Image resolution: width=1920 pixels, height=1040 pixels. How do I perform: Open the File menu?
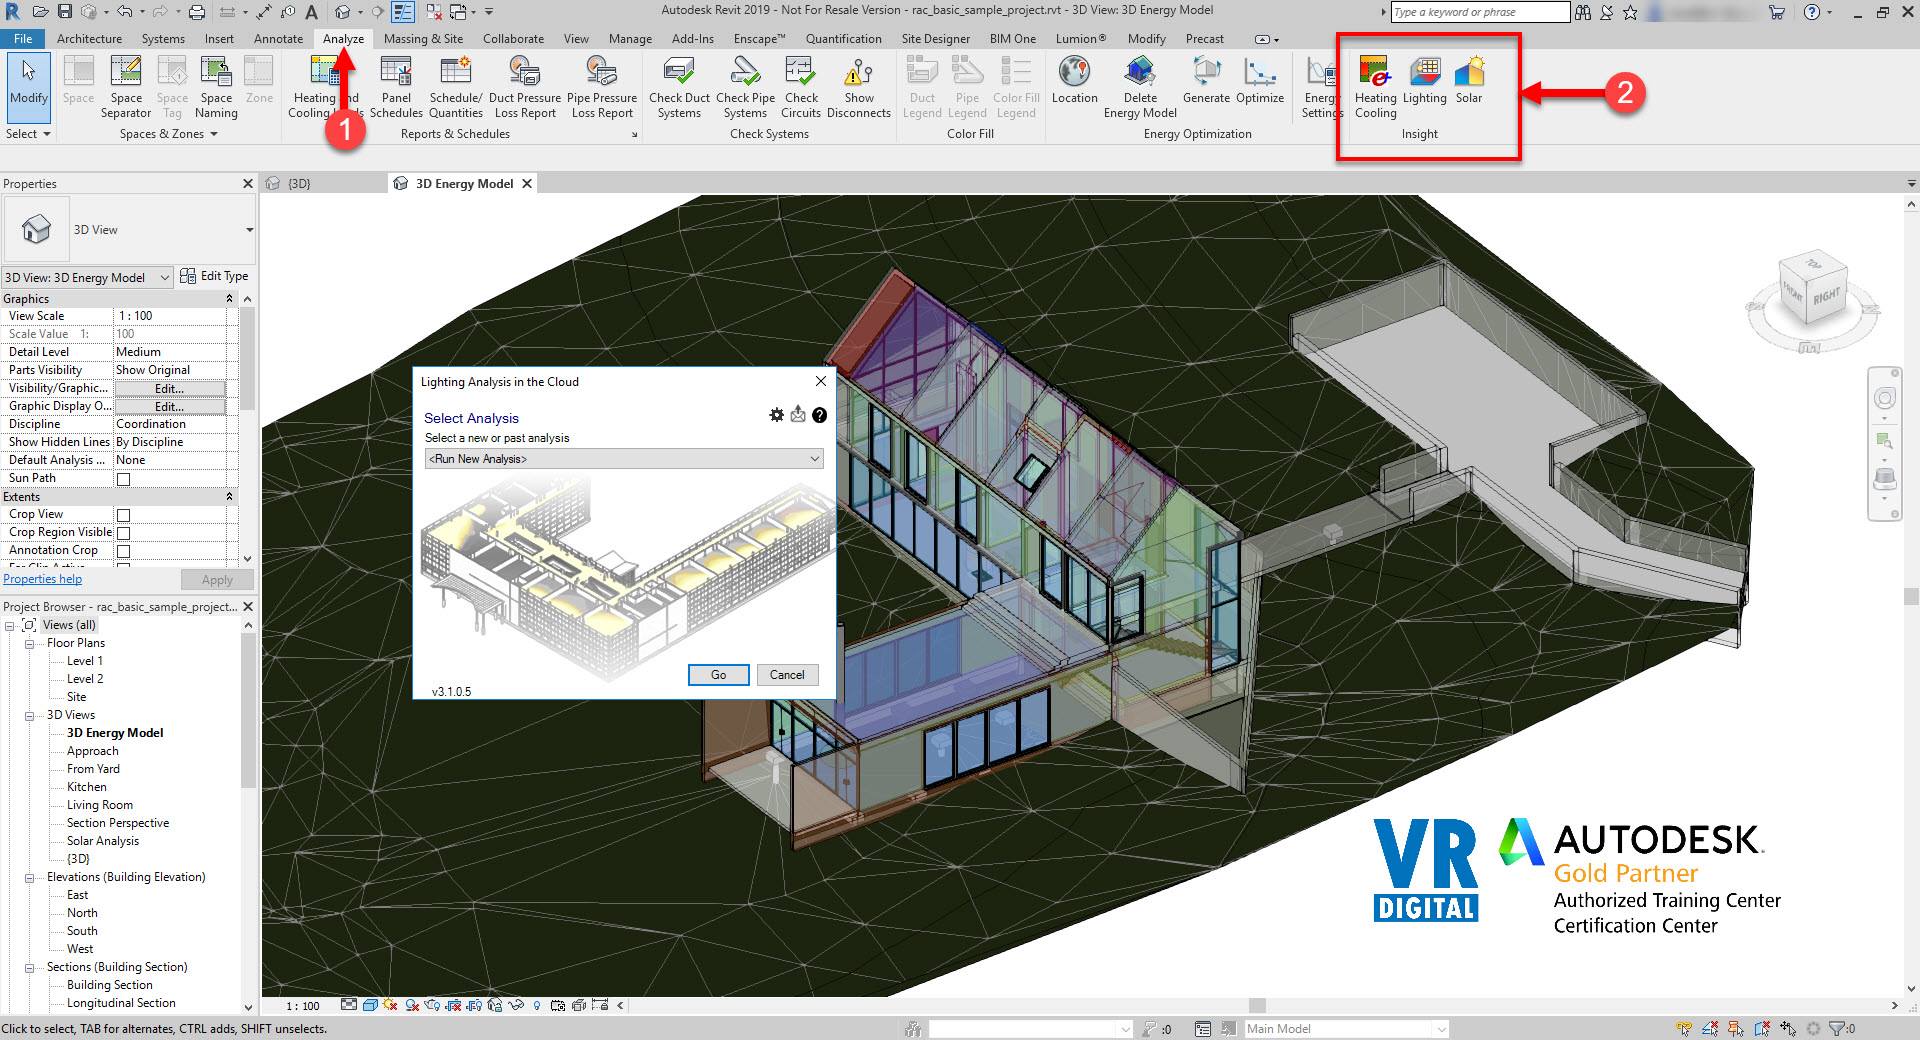tap(22, 39)
